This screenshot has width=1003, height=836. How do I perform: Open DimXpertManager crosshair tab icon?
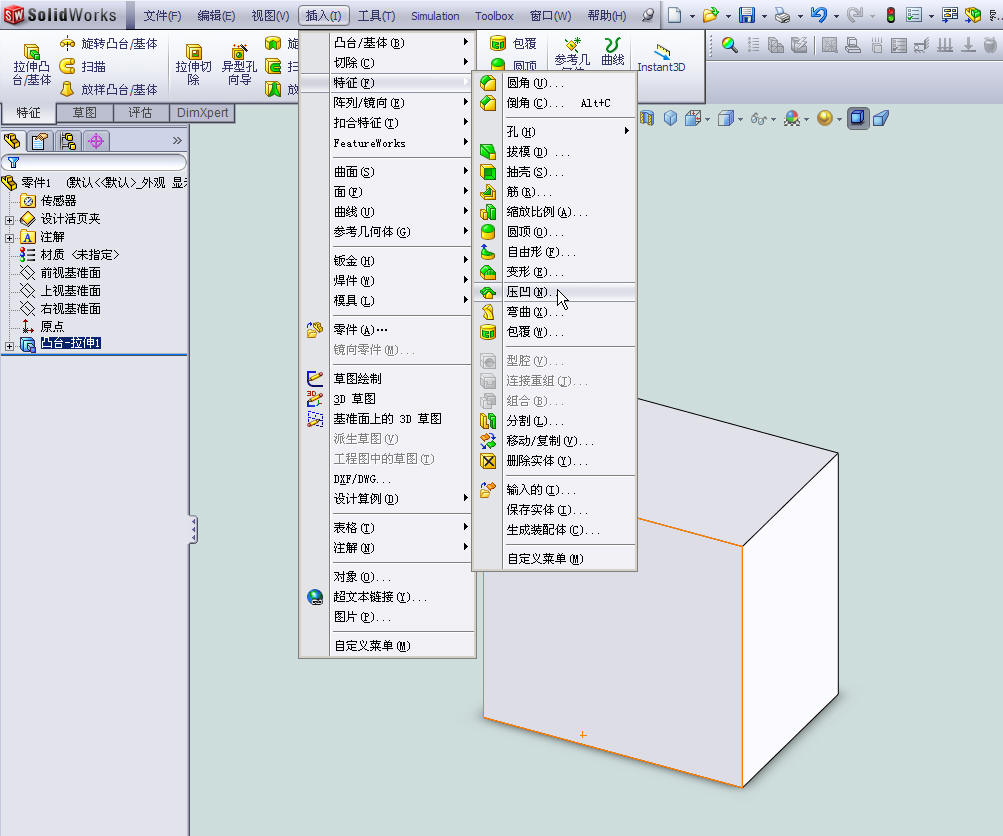pos(96,141)
